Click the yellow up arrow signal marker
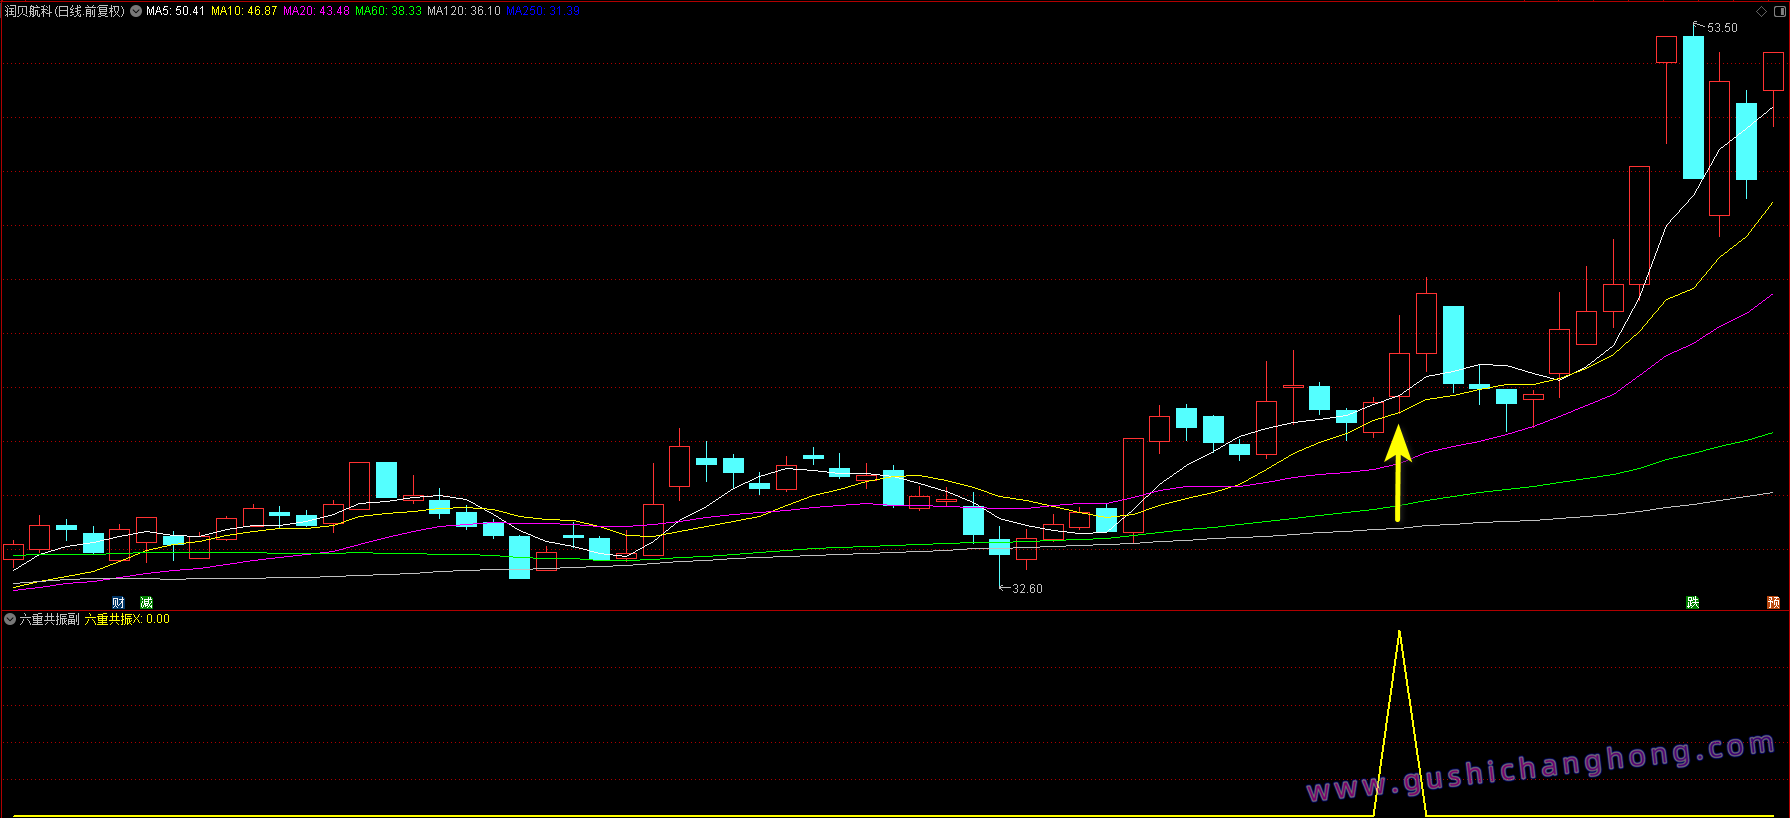 1398,472
